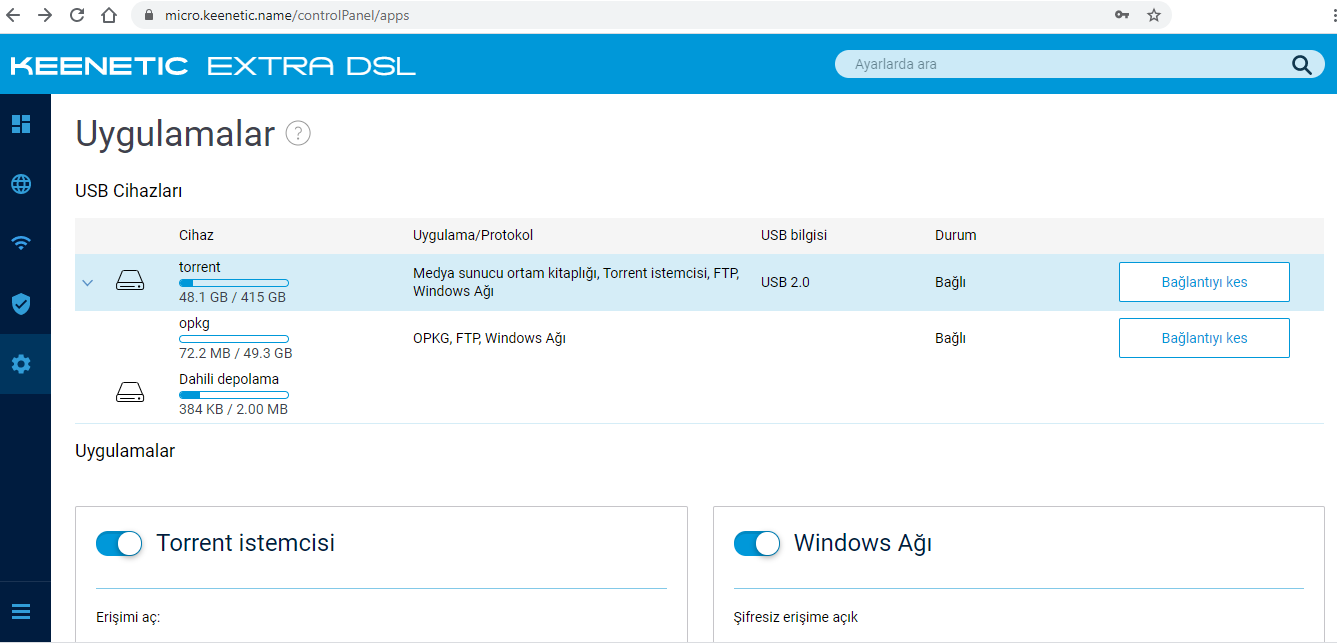Click the torrent USB drive icon
Viewport: 1337px width, 643px height.
130,281
